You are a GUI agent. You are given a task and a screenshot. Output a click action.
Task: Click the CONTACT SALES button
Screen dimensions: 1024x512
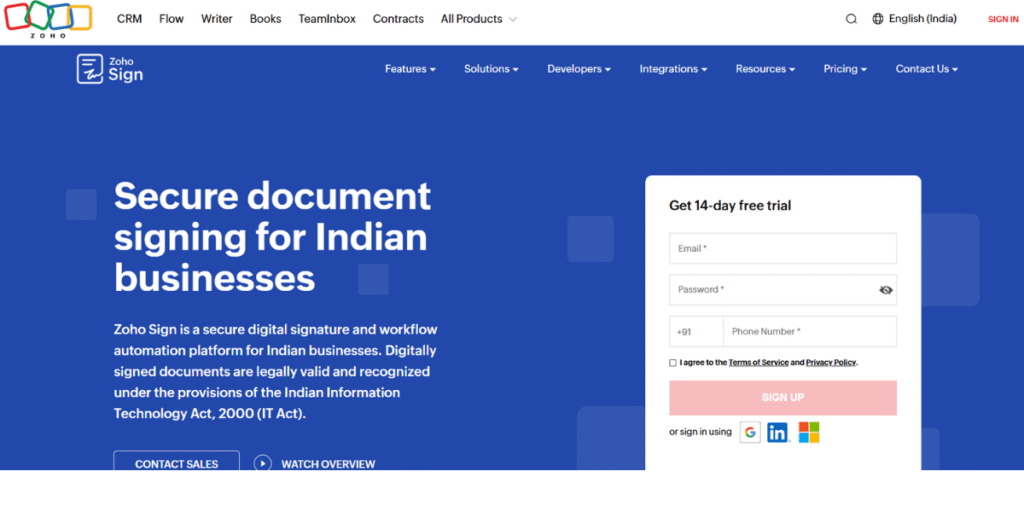(x=176, y=461)
